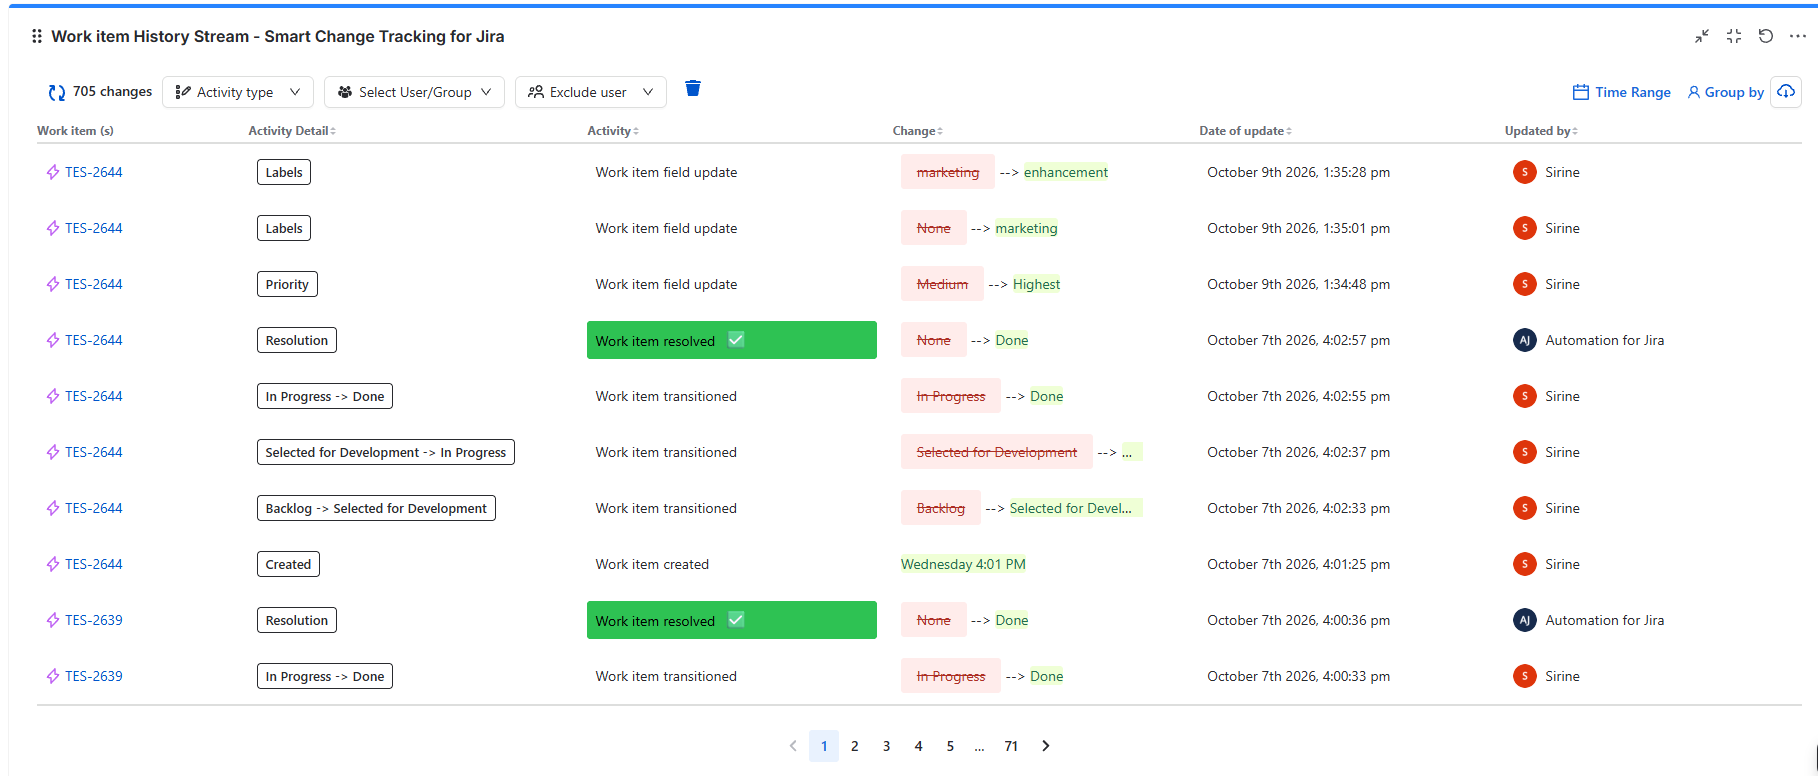Go to page 4 of results
The image size is (1818, 776).
click(919, 746)
